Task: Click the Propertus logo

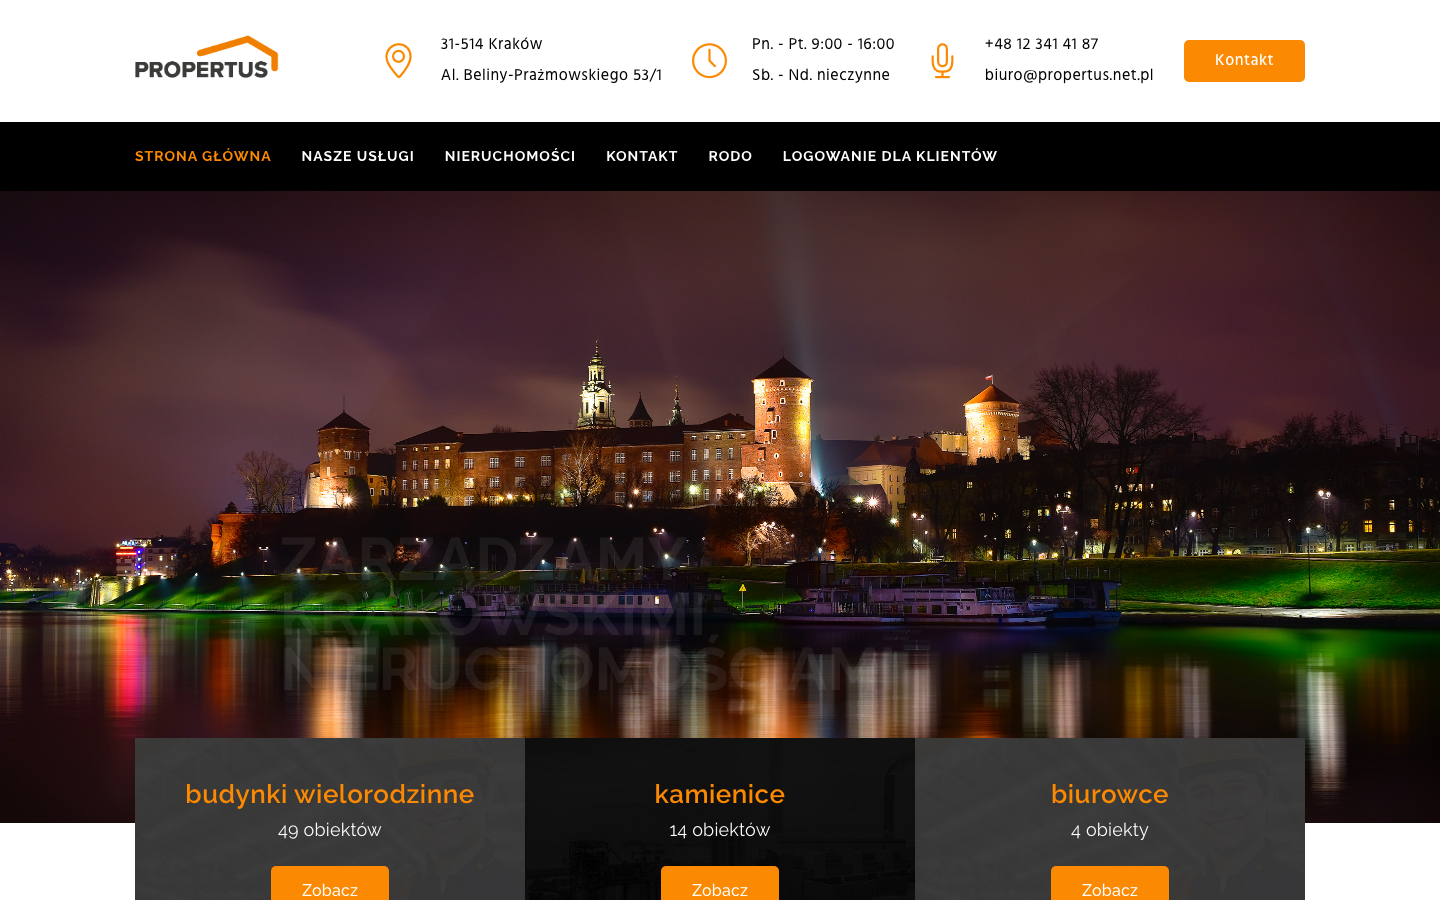Action: (x=206, y=58)
